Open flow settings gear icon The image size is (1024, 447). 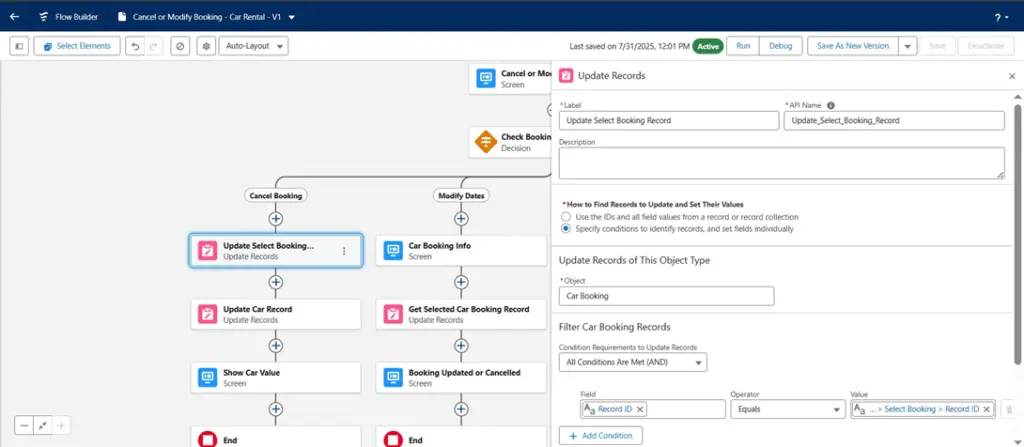click(x=206, y=46)
